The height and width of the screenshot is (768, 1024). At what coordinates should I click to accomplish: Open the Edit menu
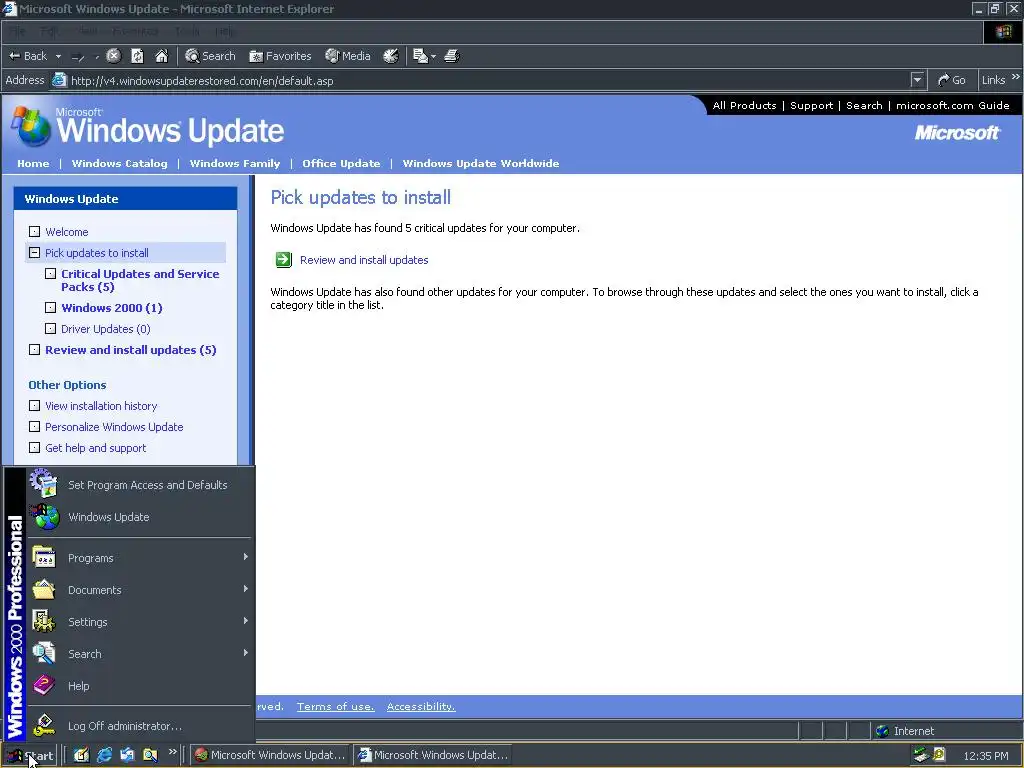[x=49, y=31]
